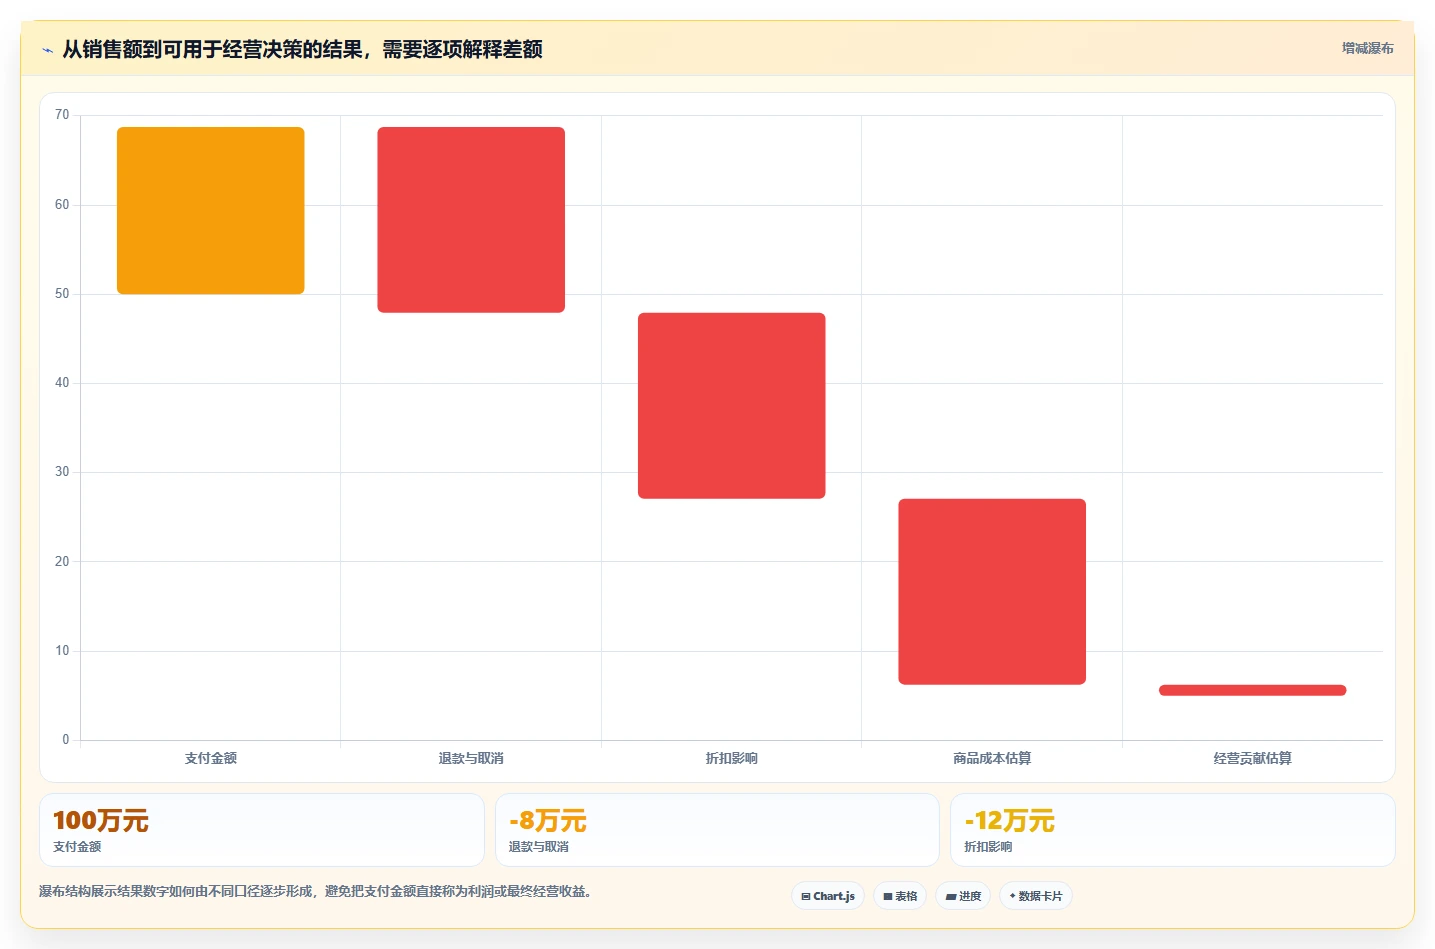Click the chart title heading text

(302, 49)
